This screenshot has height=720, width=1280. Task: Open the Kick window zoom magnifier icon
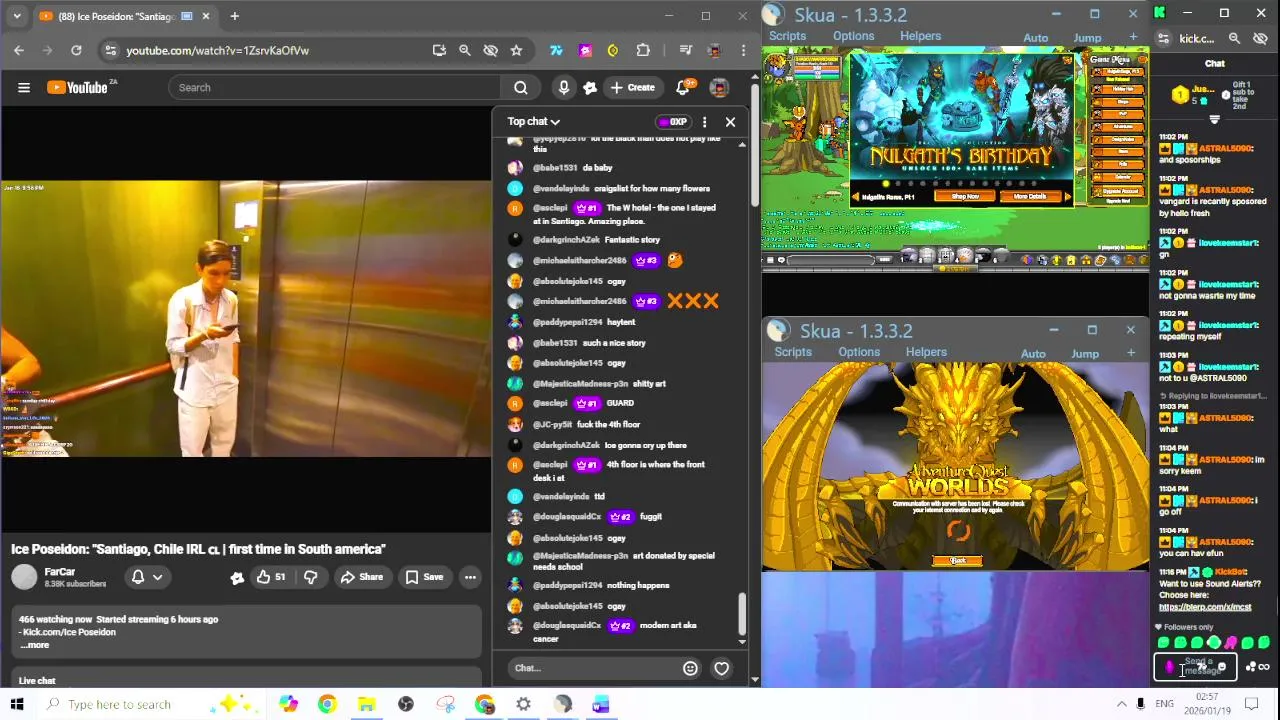click(x=1234, y=39)
